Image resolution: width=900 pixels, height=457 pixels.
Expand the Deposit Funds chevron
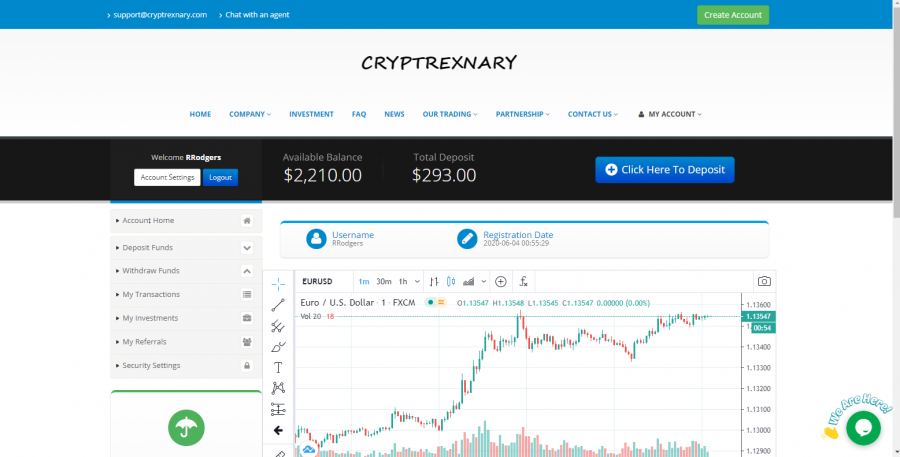(247, 248)
